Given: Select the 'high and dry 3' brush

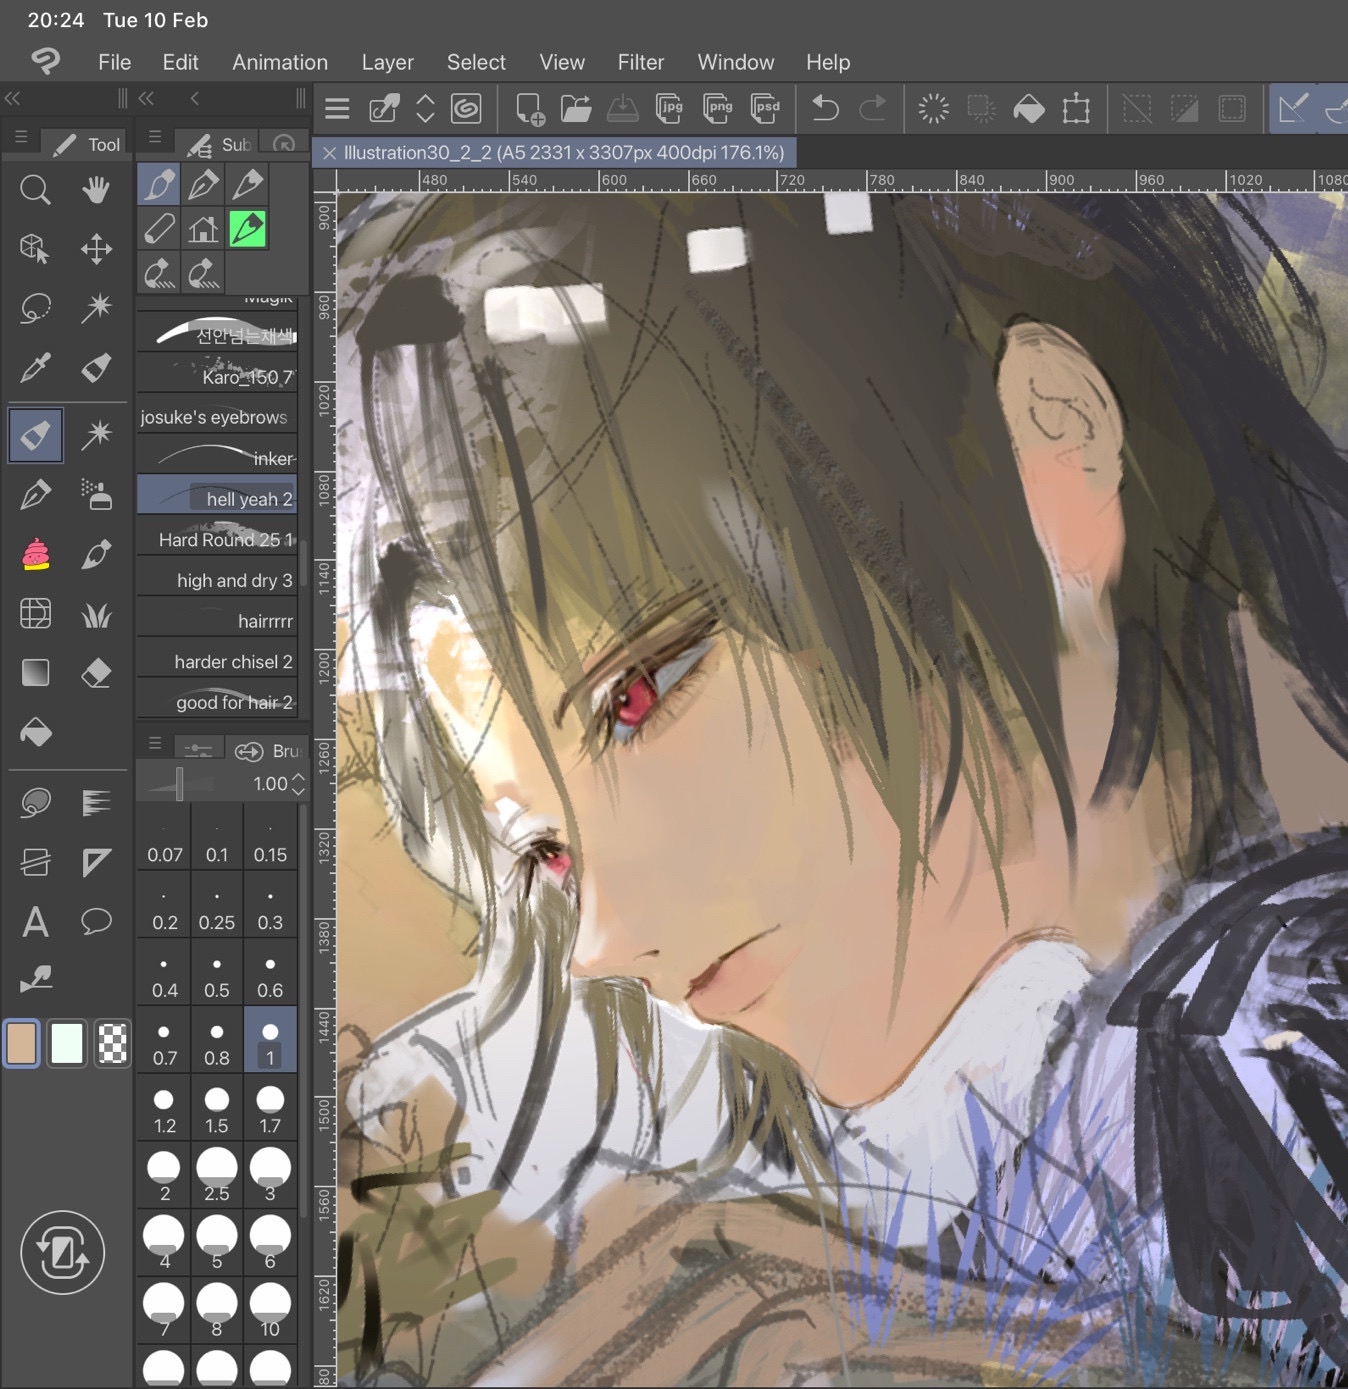Looking at the screenshot, I should tap(218, 580).
